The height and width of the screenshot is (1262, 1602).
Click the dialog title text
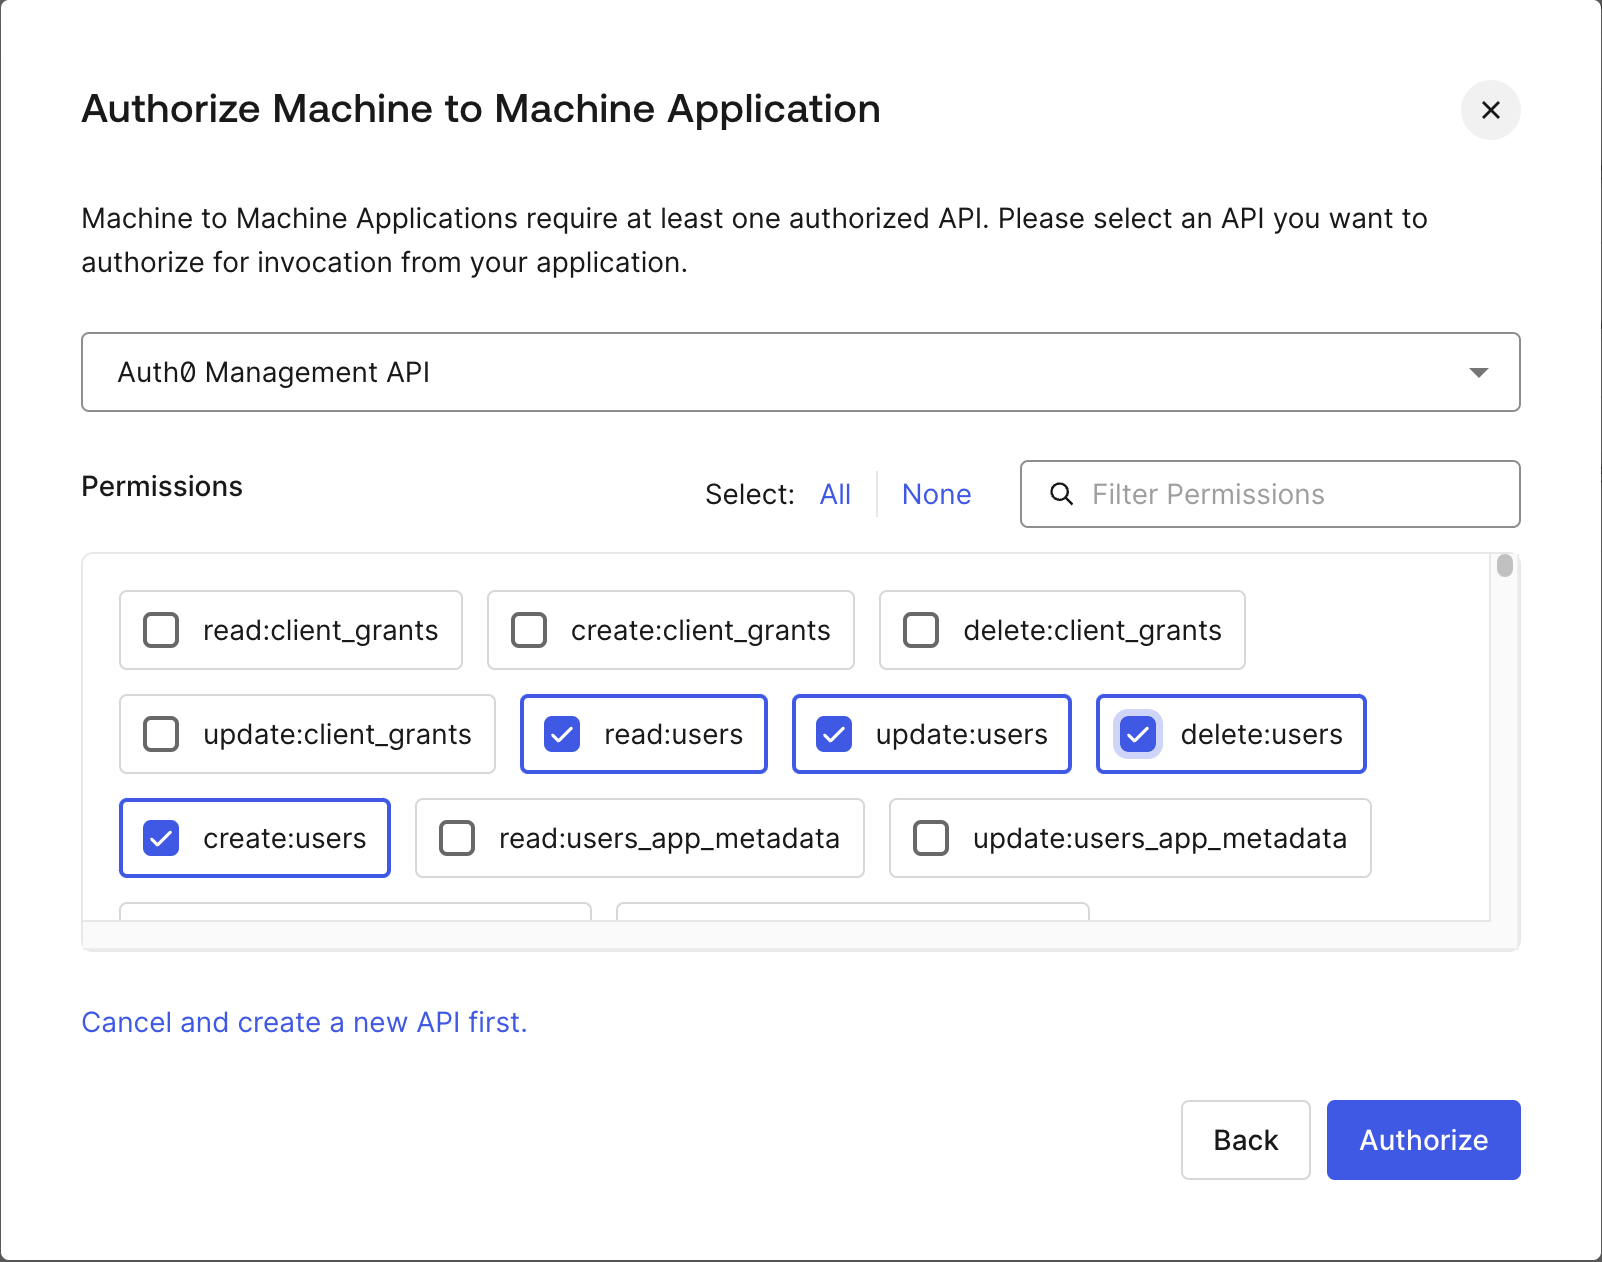coord(481,109)
